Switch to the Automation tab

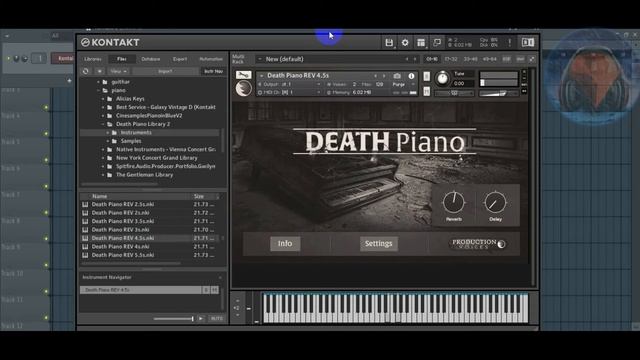tap(211, 59)
